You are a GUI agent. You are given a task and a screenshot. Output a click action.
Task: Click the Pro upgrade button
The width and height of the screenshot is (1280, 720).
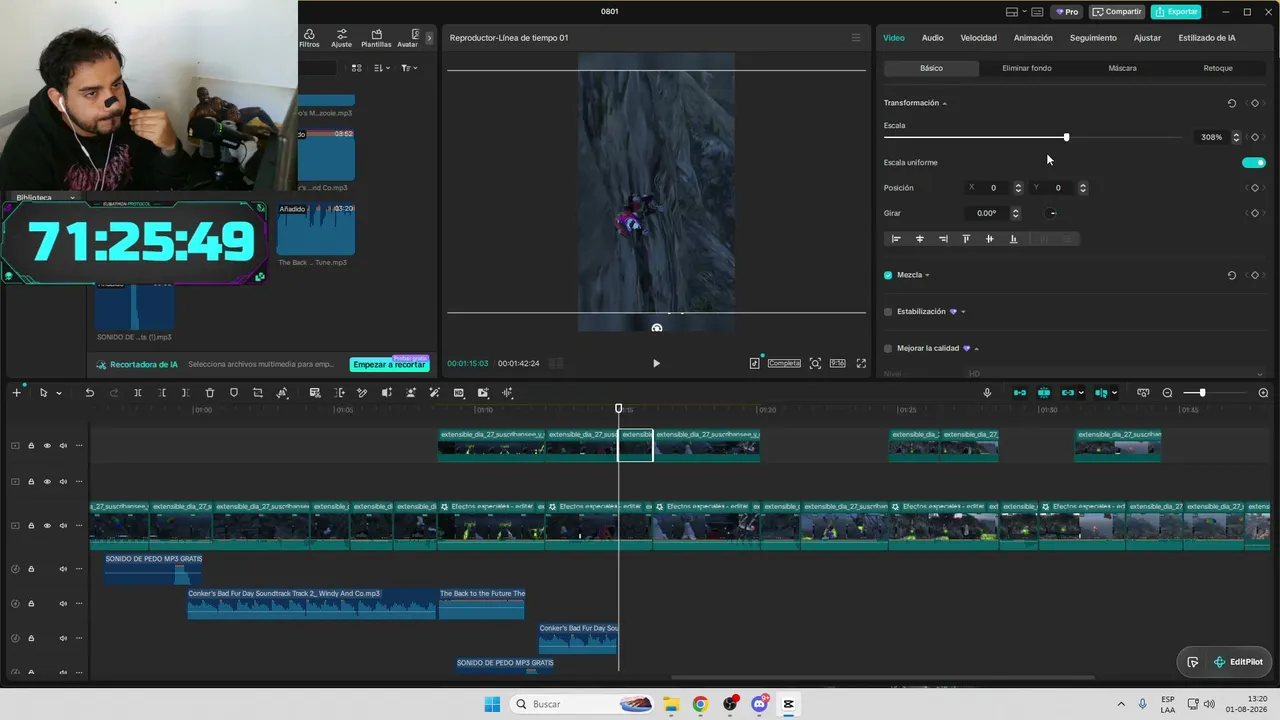pyautogui.click(x=1069, y=12)
